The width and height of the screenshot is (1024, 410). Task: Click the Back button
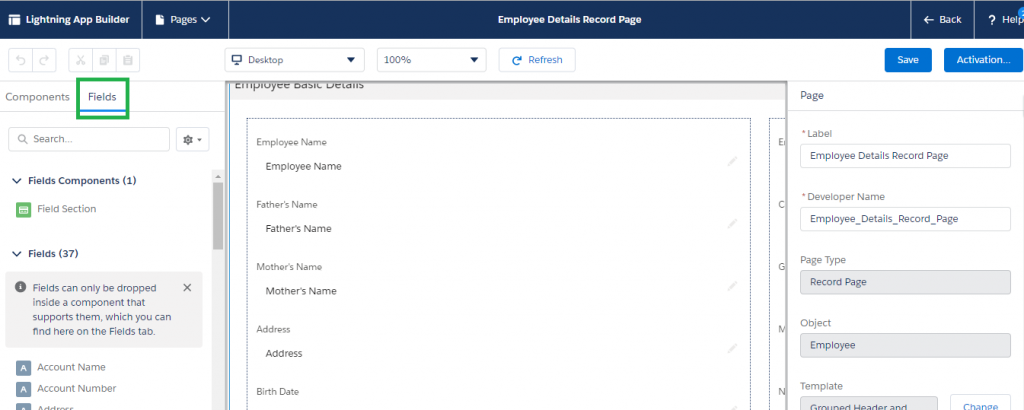[x=942, y=20]
